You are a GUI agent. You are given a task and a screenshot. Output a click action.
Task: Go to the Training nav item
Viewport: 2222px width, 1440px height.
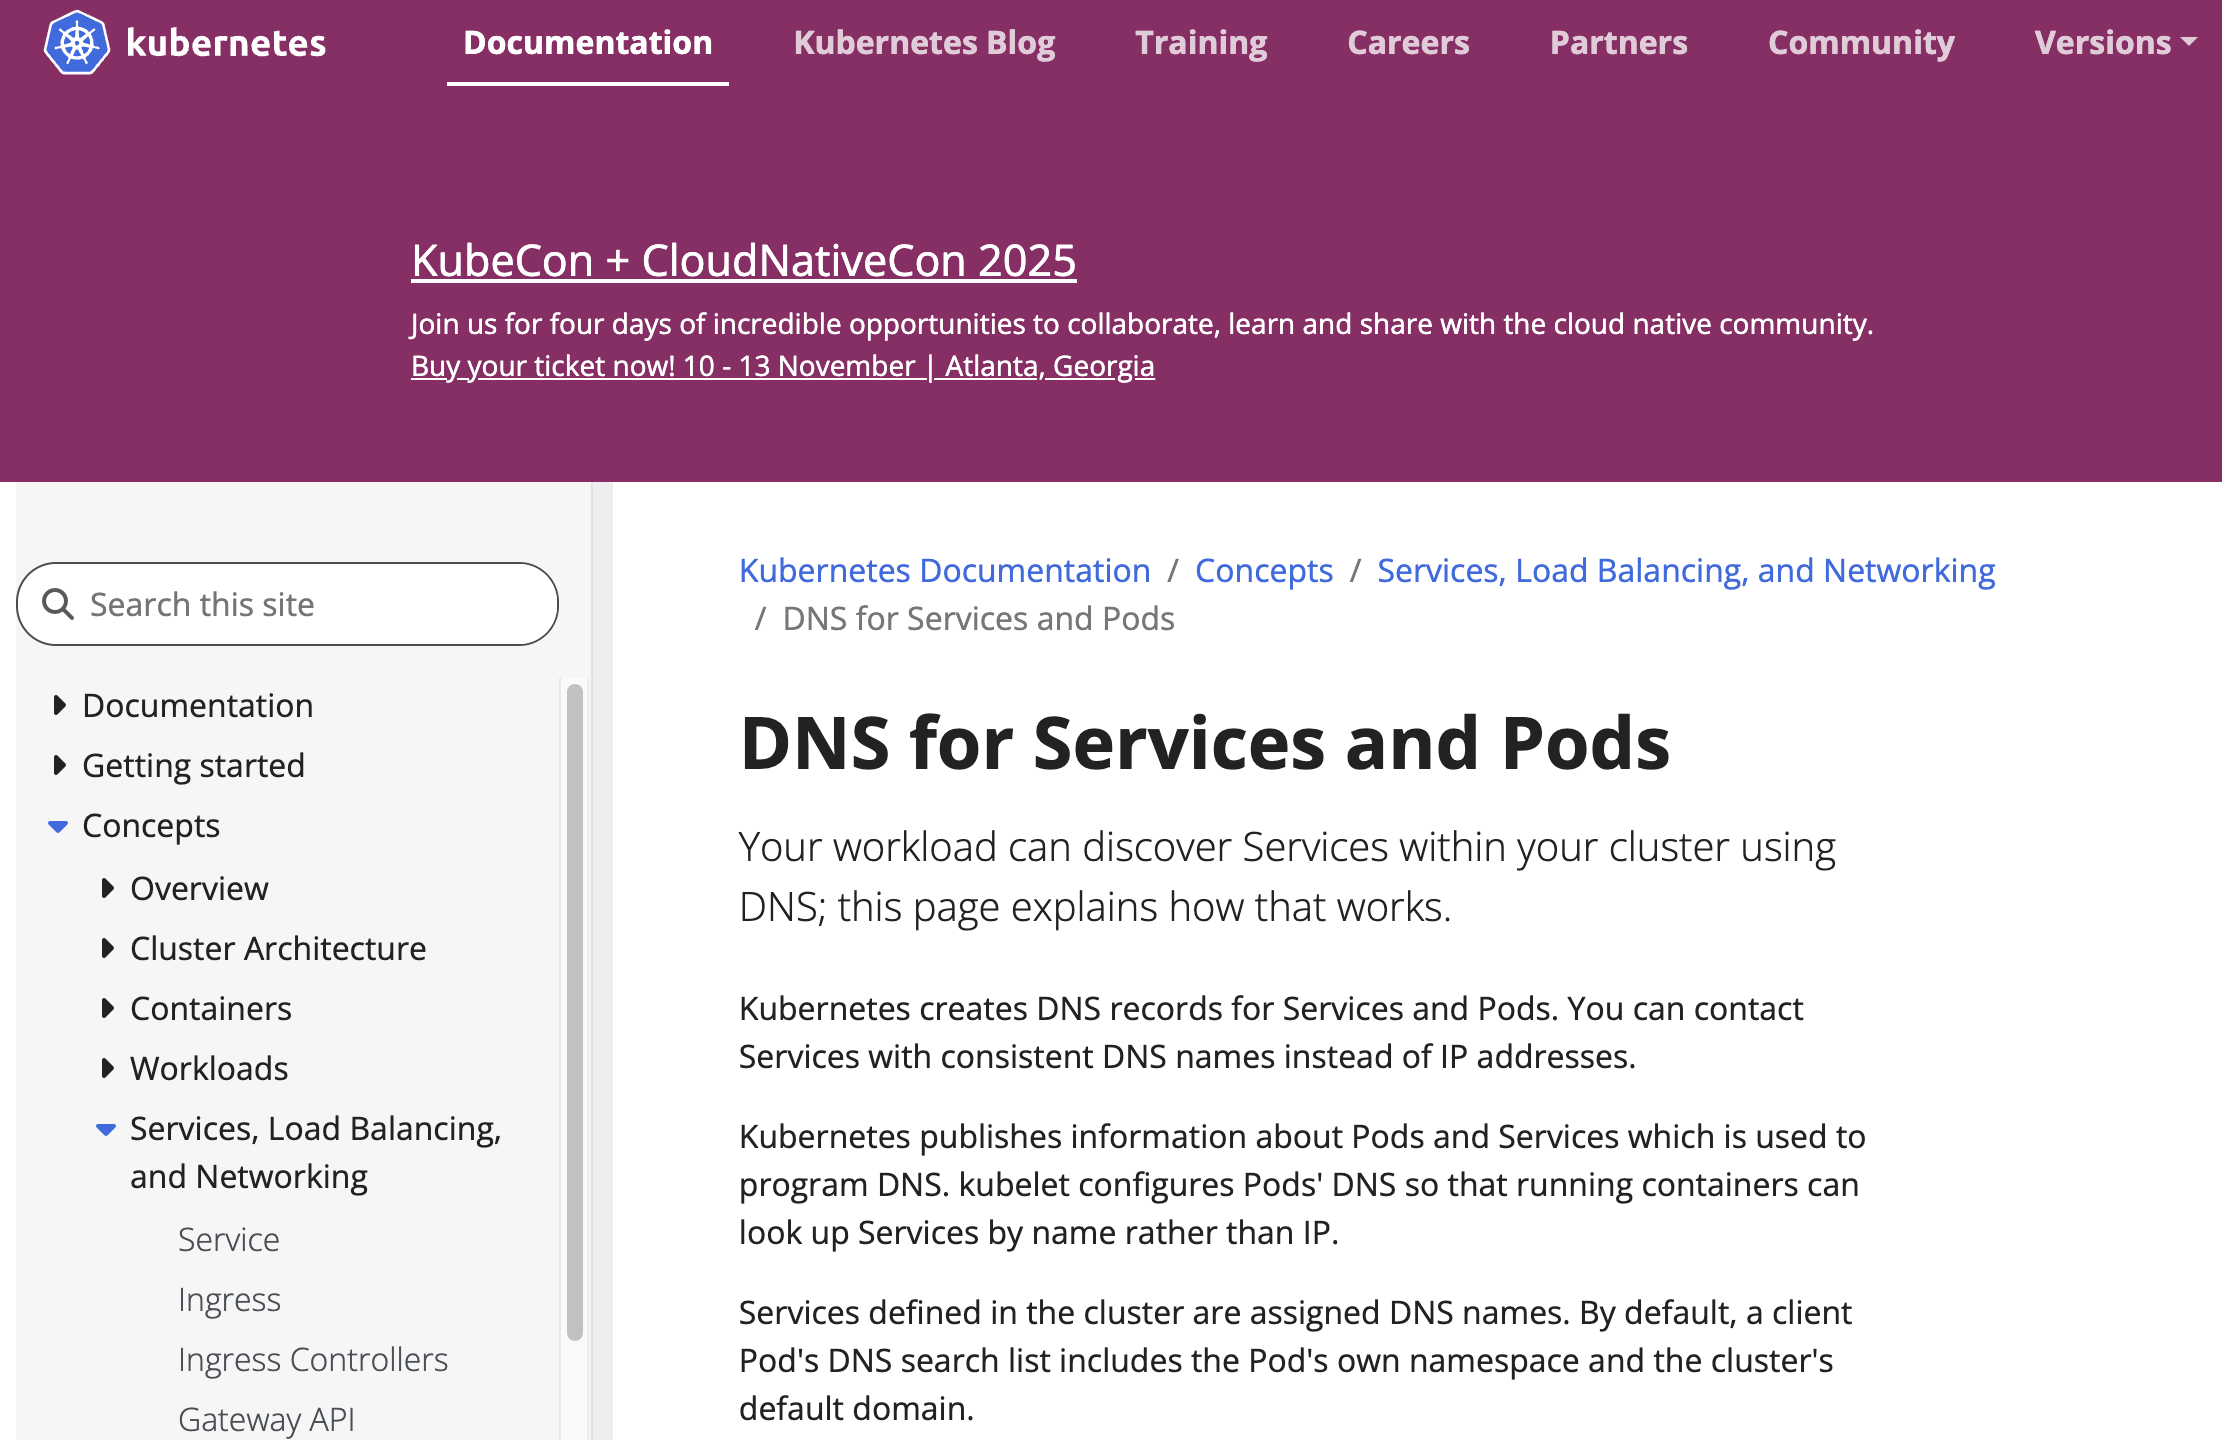[x=1201, y=43]
